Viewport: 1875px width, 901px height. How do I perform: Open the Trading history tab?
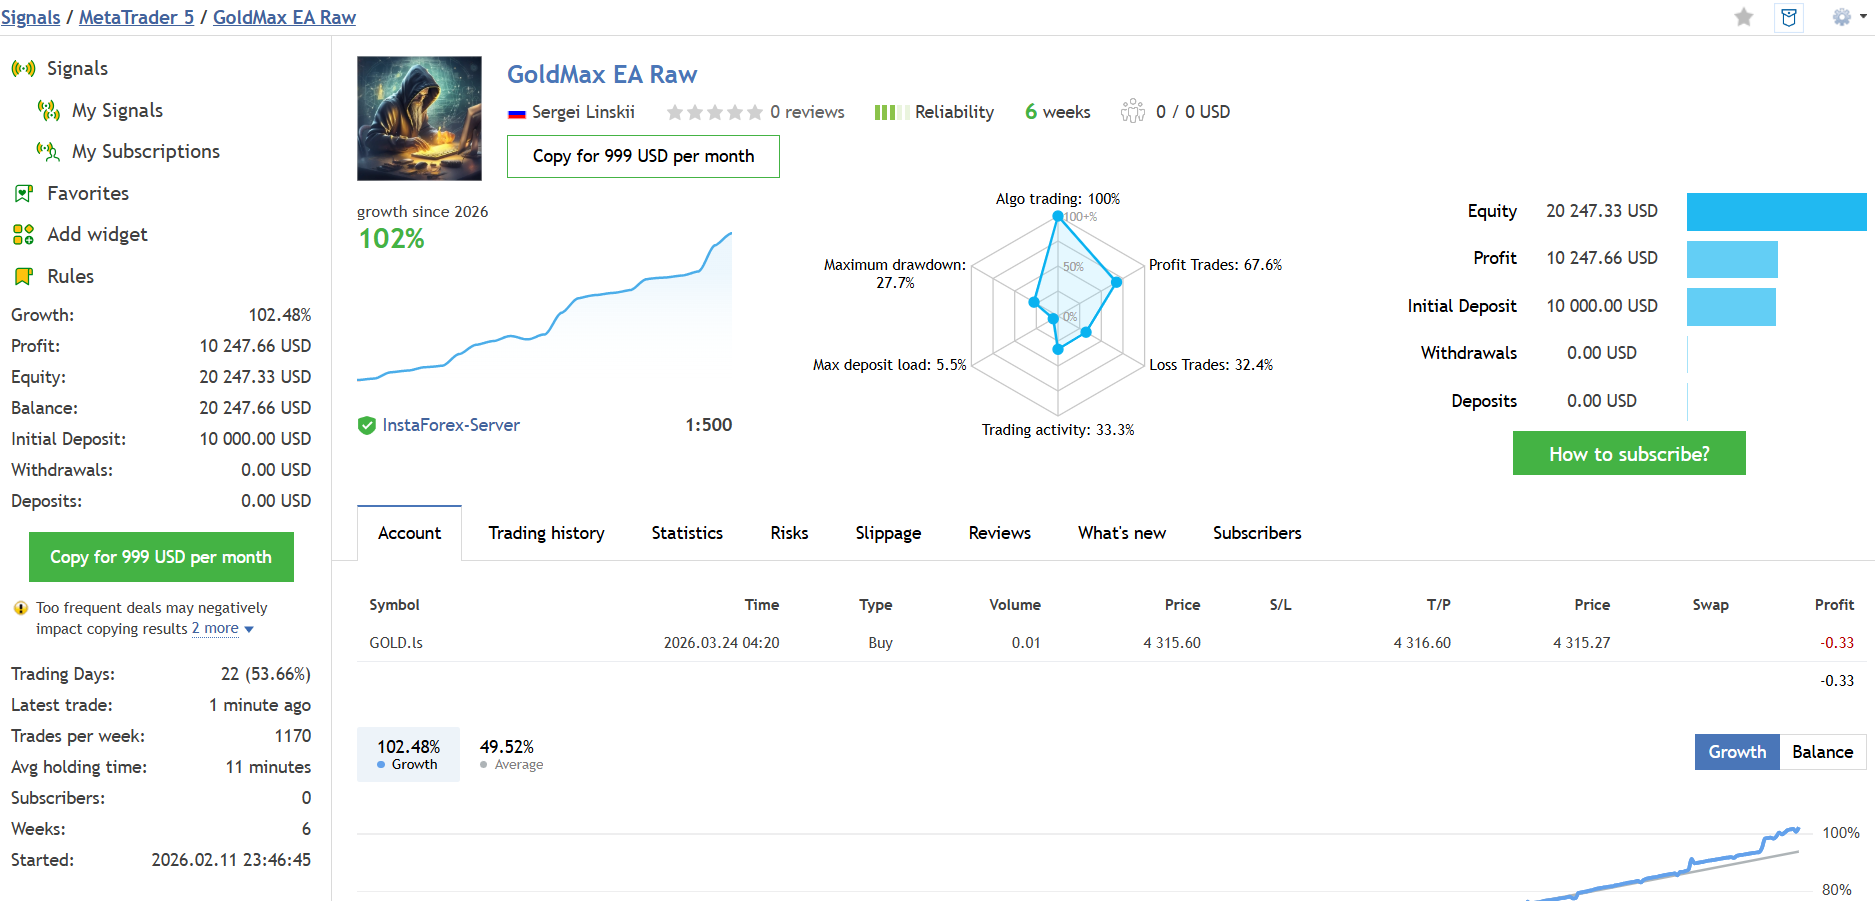pos(546,533)
